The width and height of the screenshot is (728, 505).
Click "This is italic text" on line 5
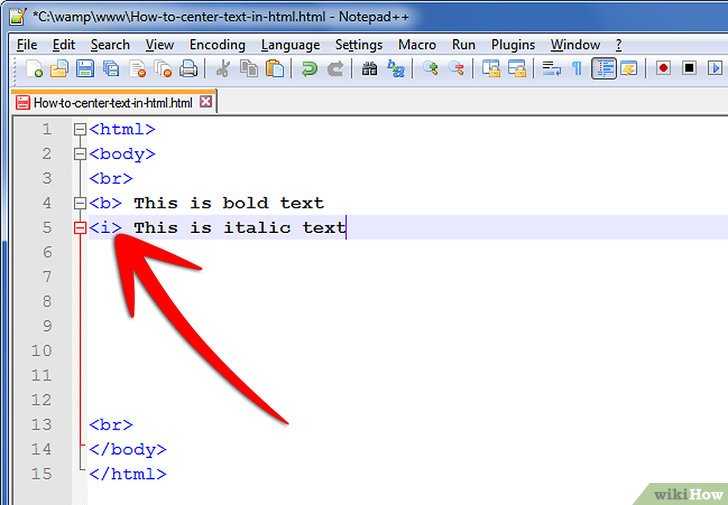click(x=240, y=227)
